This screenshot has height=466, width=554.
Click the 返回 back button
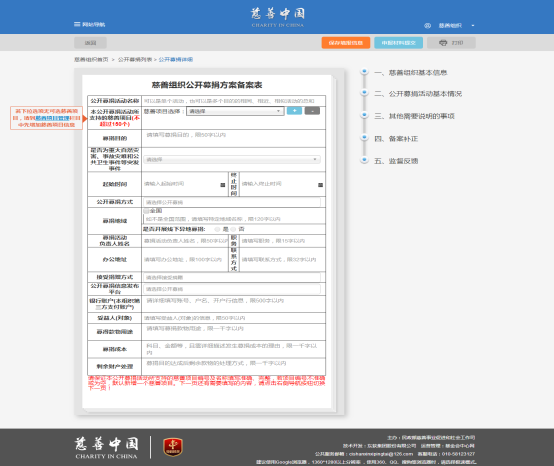pyautogui.click(x=90, y=43)
